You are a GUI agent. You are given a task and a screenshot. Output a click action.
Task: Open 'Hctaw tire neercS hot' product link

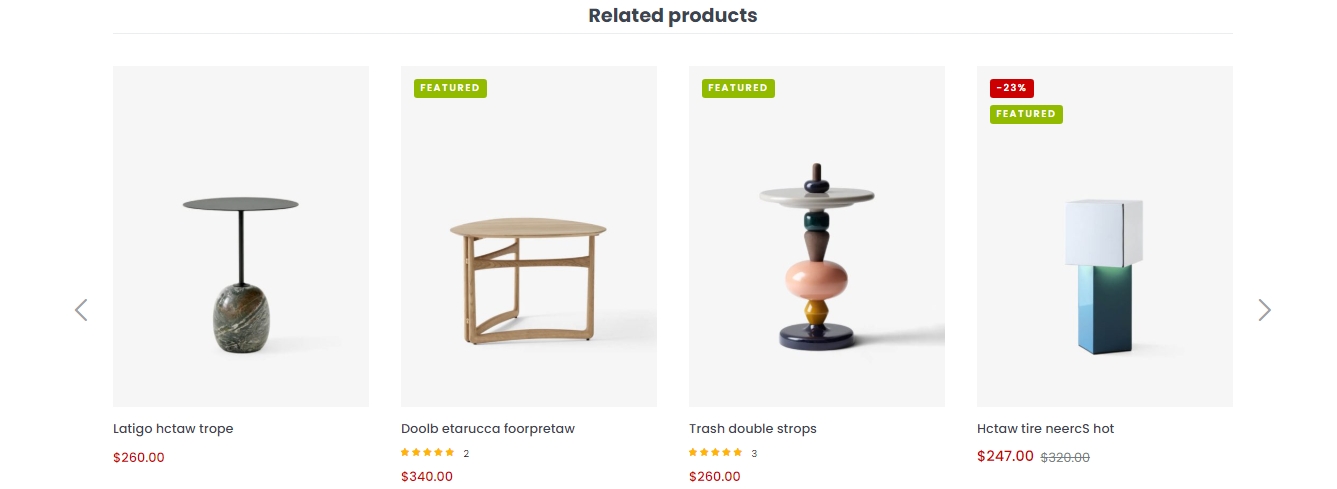pos(1045,429)
